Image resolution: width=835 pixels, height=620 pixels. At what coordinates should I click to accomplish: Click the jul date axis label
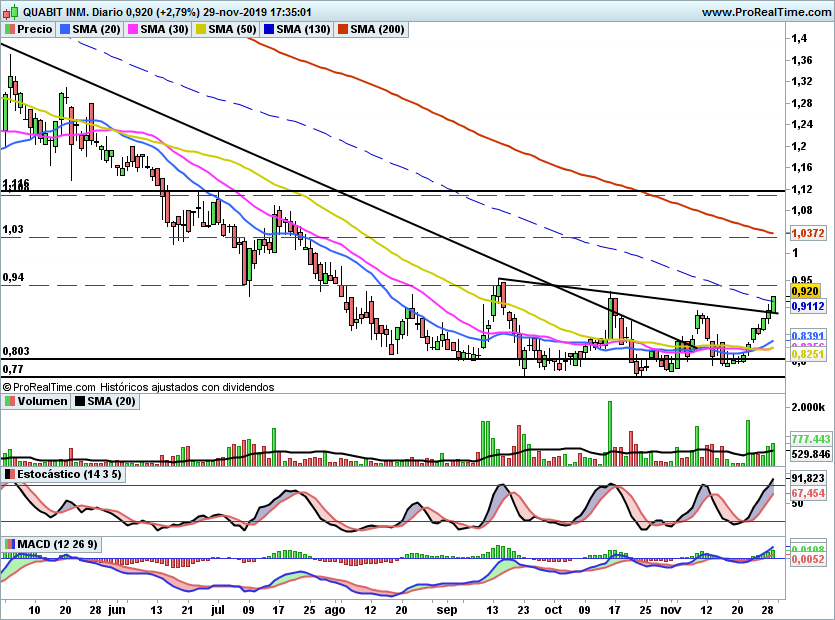217,610
